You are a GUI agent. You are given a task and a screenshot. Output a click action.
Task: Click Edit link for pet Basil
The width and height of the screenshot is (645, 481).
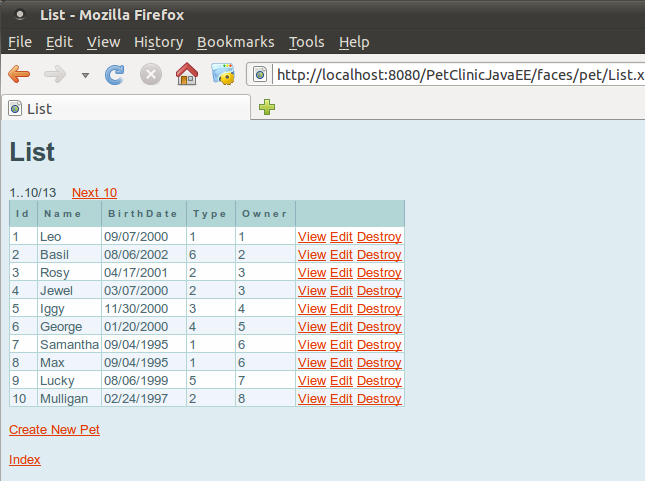click(341, 255)
